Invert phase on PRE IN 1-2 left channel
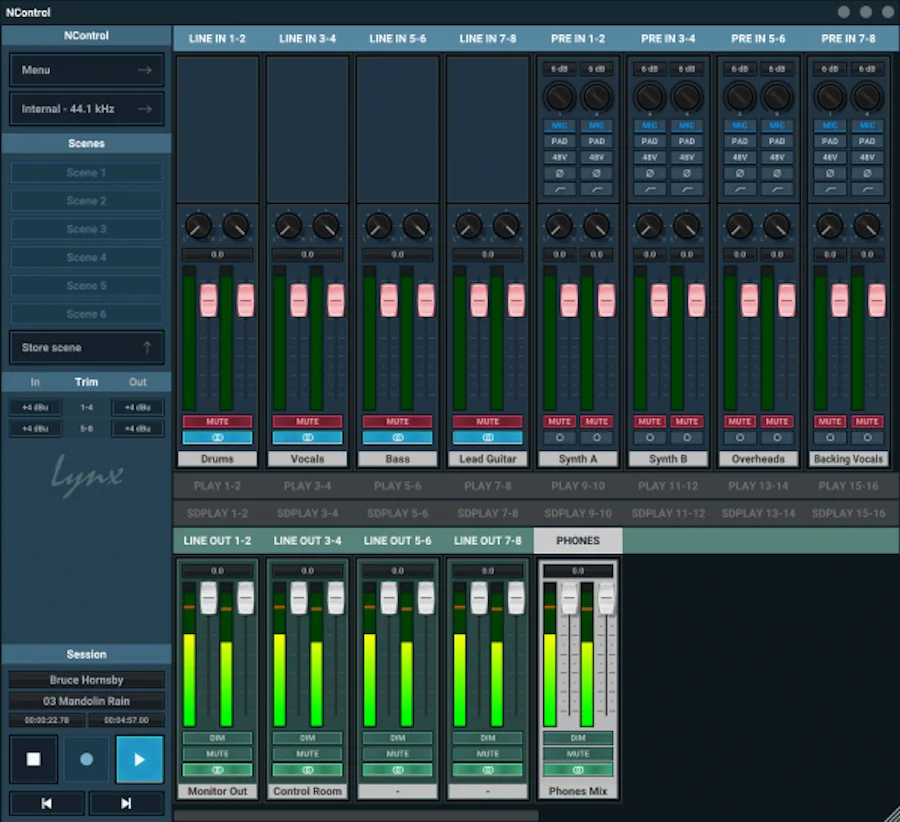900x822 pixels. (560, 173)
